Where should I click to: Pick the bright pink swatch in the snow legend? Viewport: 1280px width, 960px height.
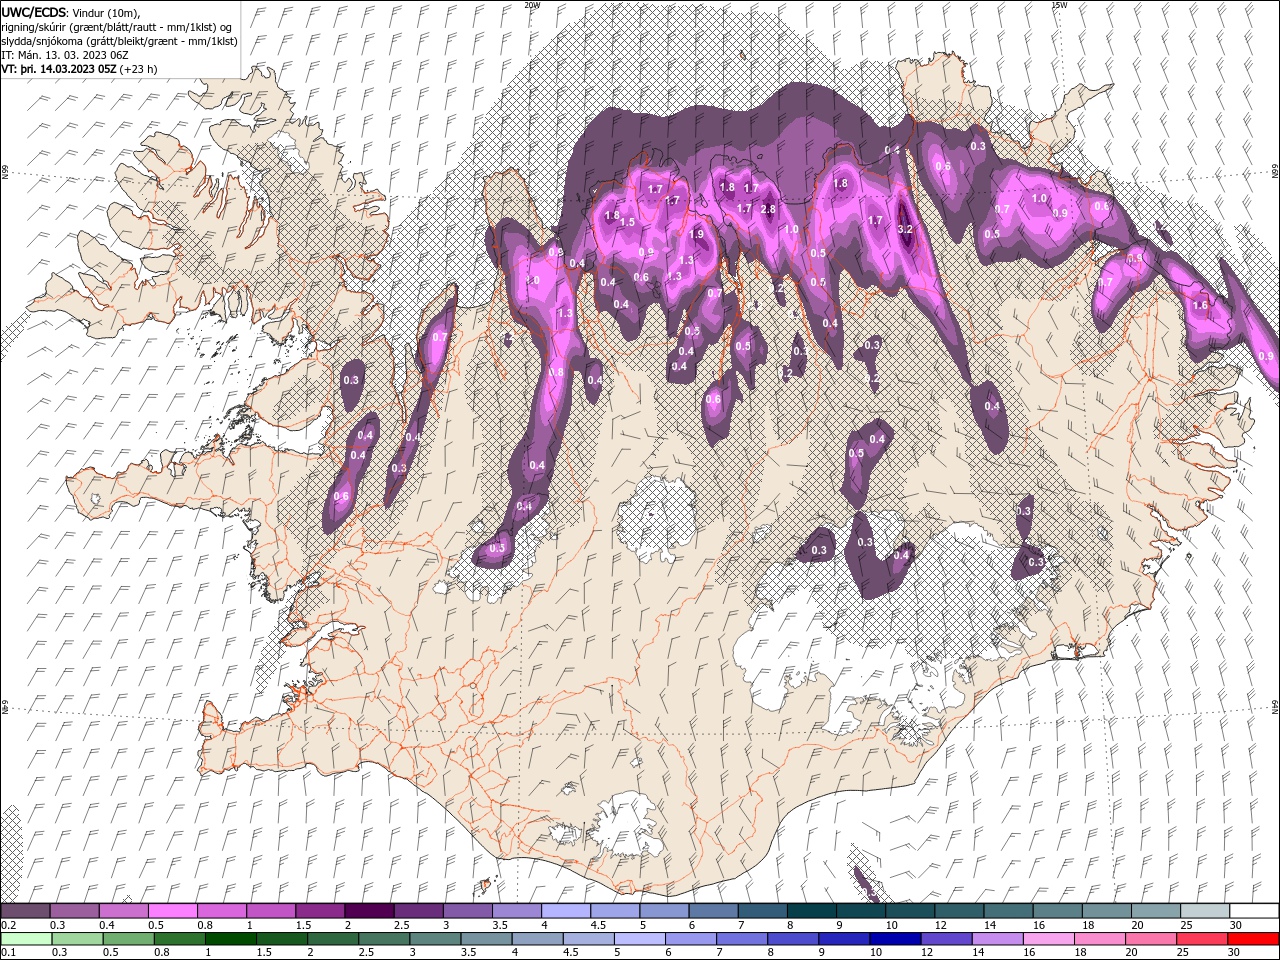(x=172, y=910)
